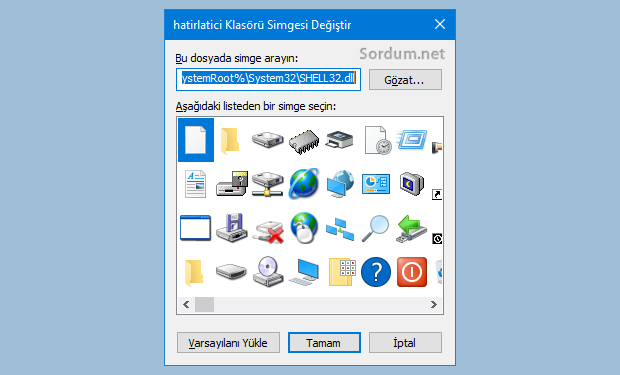Choose the folder with grid icon
The image size is (620, 375).
point(342,272)
